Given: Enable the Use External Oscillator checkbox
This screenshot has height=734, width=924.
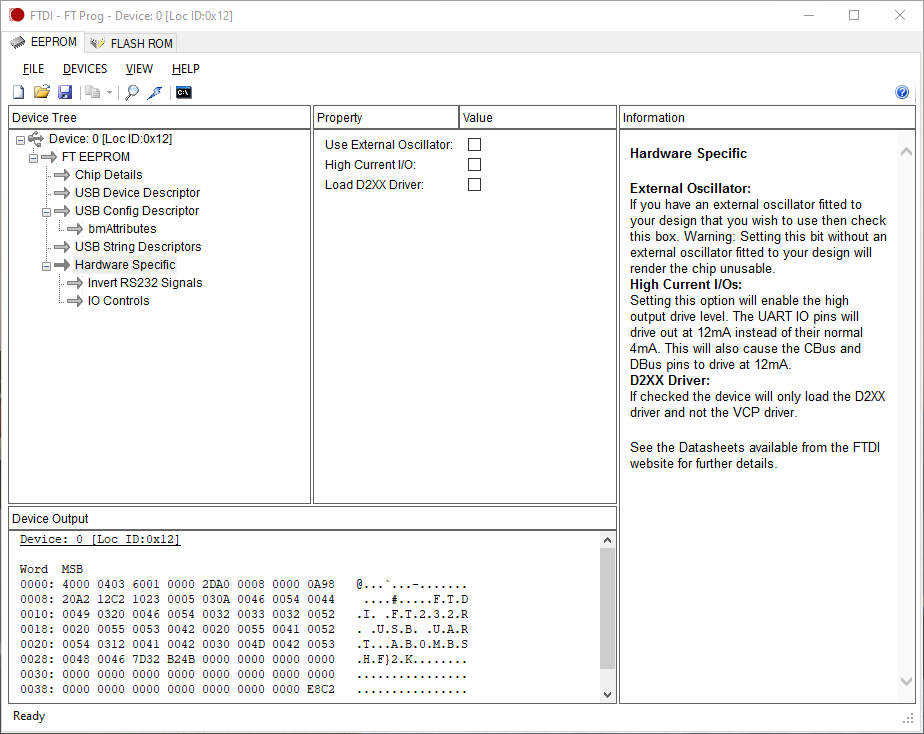Looking at the screenshot, I should pyautogui.click(x=474, y=144).
